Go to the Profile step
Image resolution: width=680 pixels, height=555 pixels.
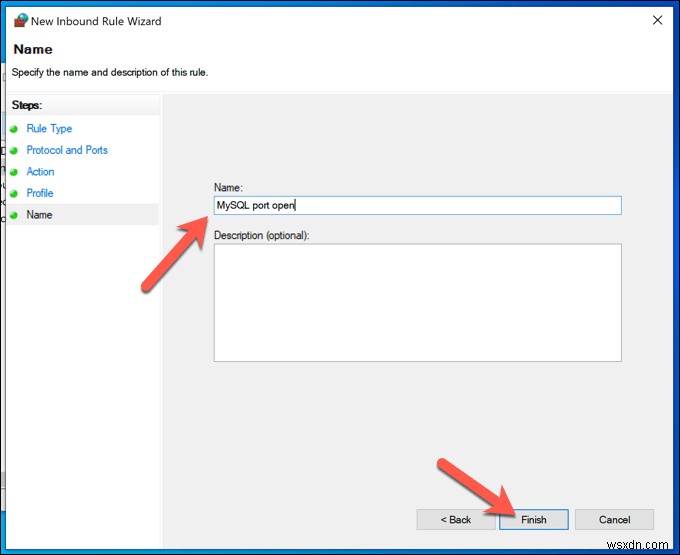coord(40,193)
